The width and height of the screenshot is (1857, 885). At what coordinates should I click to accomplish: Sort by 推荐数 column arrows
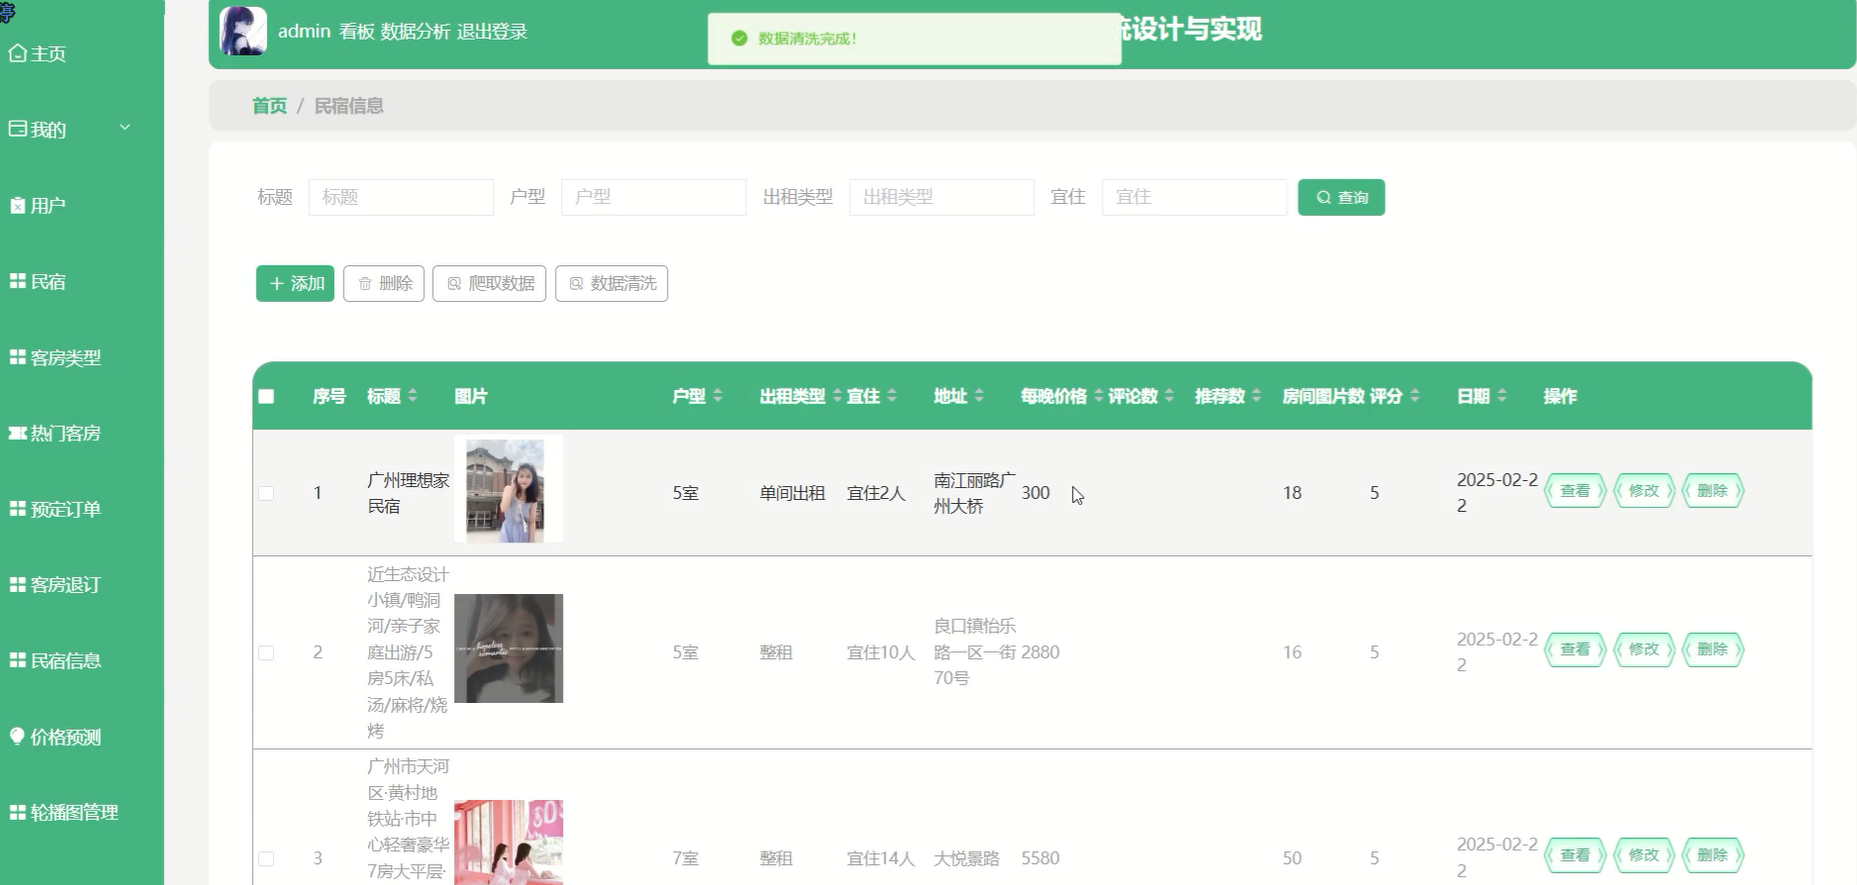tap(1256, 396)
